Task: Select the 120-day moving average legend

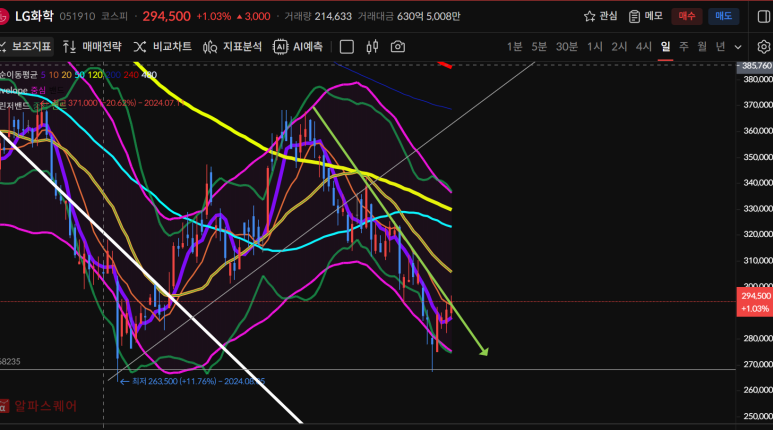Action: tap(95, 75)
